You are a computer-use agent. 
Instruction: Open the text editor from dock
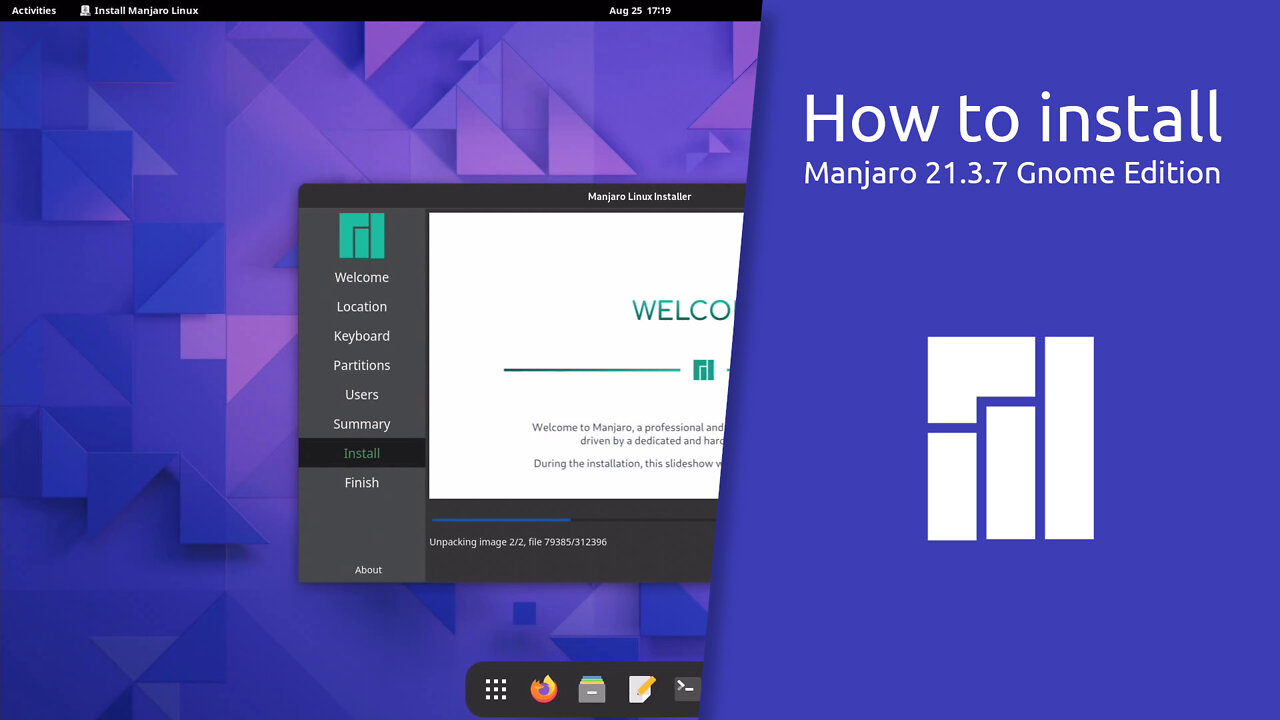(x=641, y=689)
